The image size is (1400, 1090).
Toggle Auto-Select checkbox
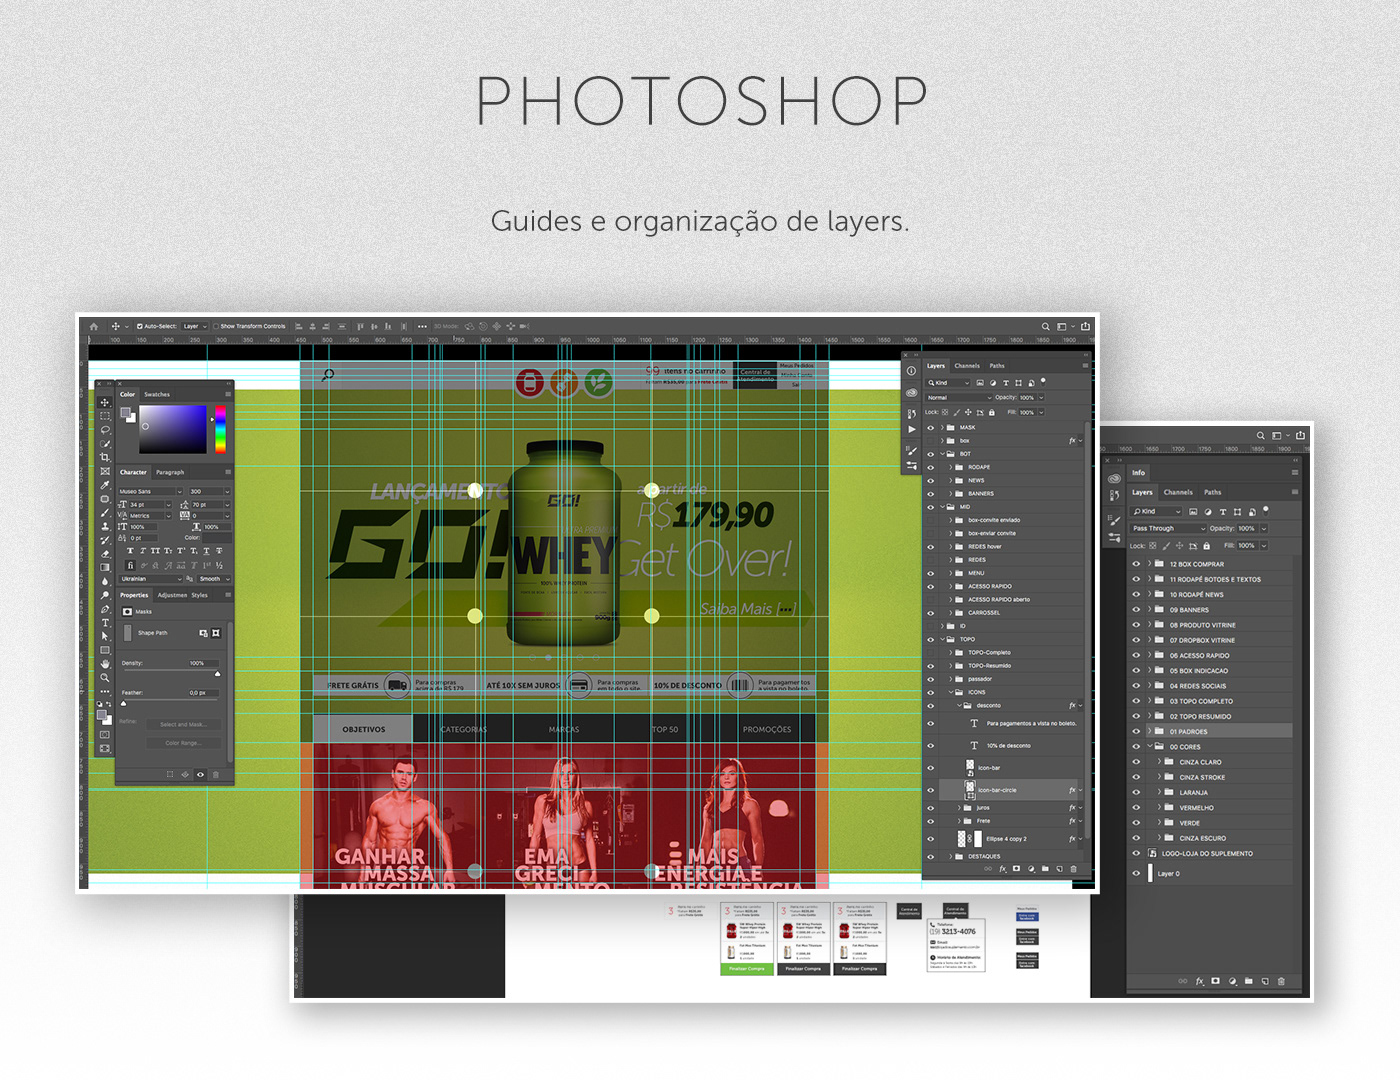point(140,326)
